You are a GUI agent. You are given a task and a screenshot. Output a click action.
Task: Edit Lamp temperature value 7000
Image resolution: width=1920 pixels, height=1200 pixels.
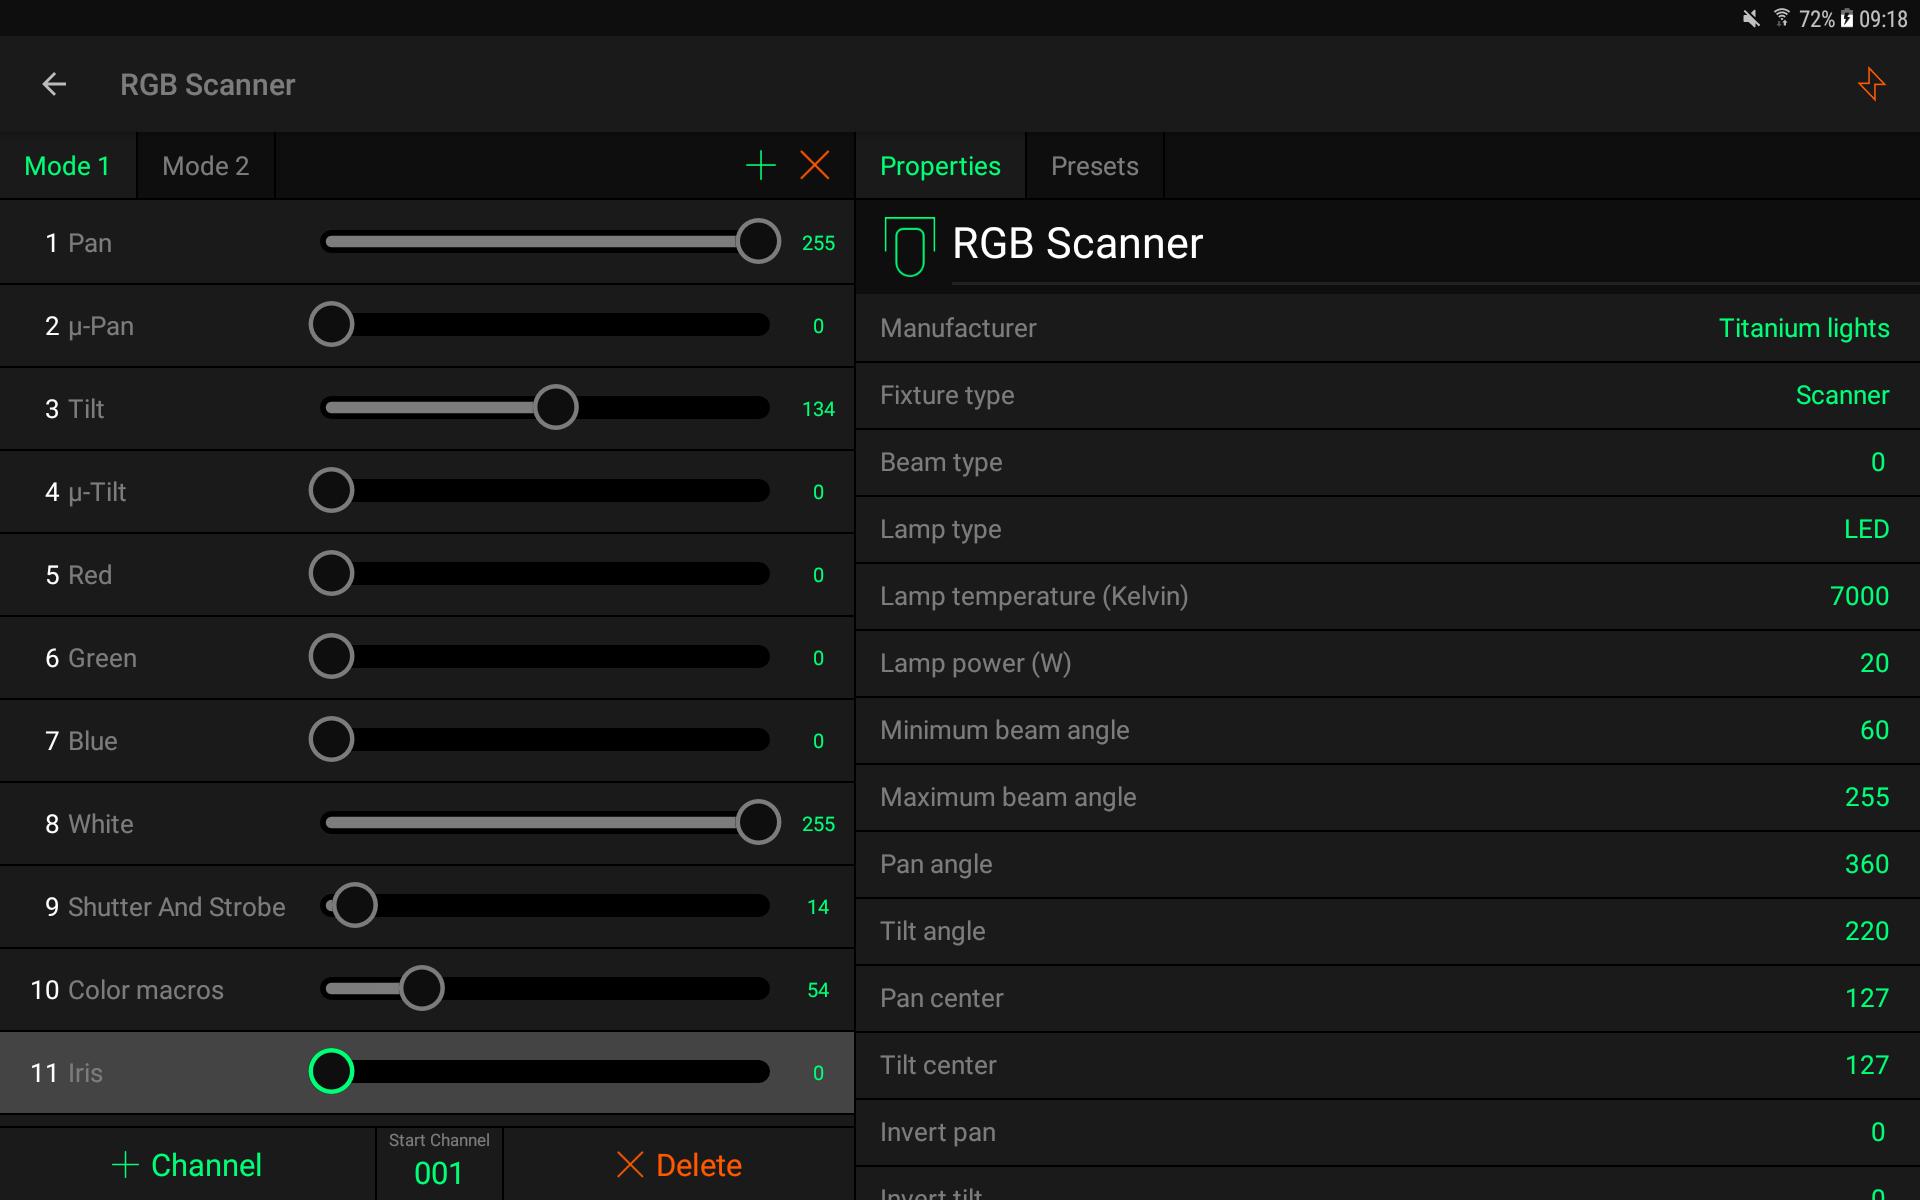[x=1859, y=596]
